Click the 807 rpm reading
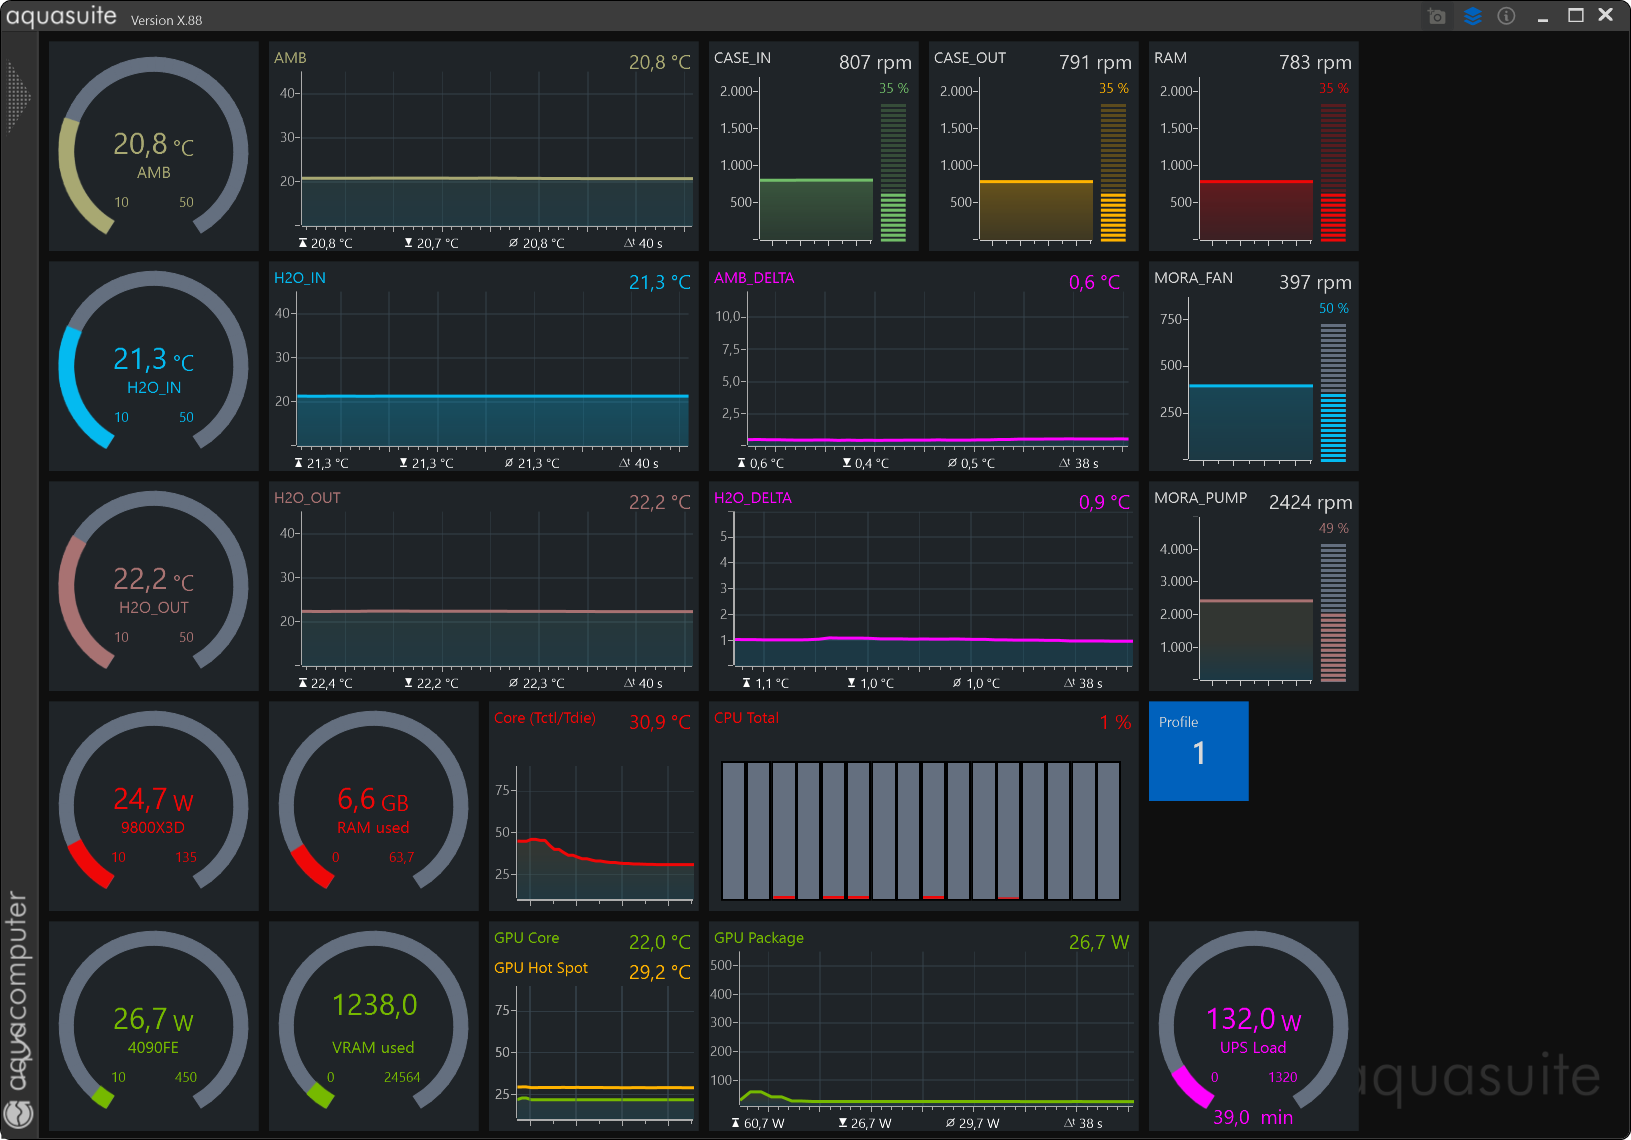This screenshot has height=1140, width=1631. pos(875,62)
